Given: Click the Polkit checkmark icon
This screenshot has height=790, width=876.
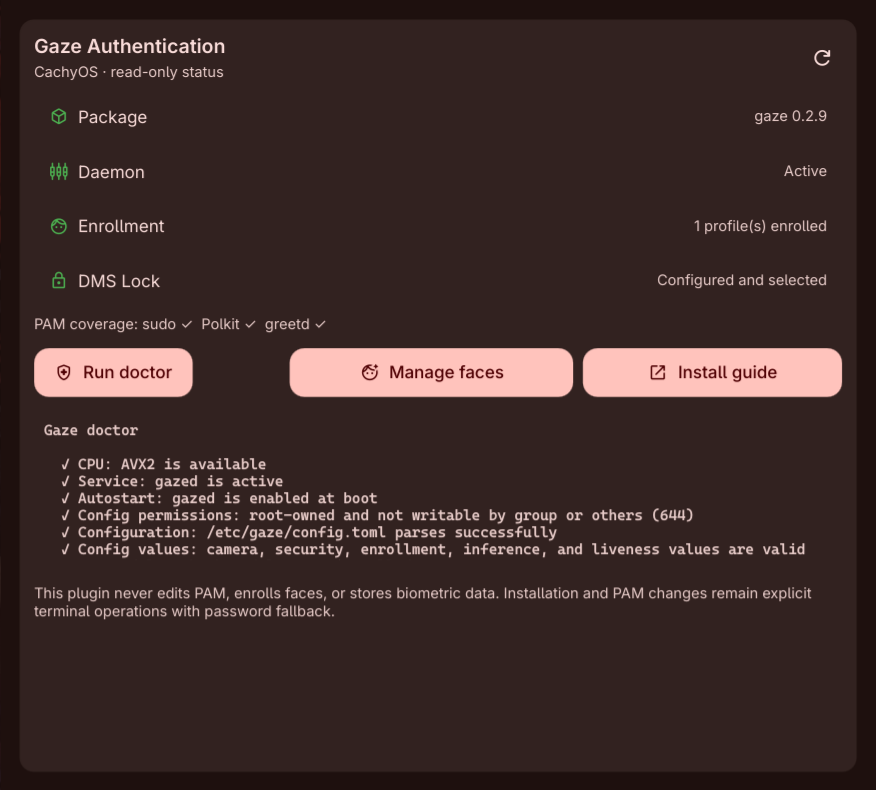Looking at the screenshot, I should (250, 324).
